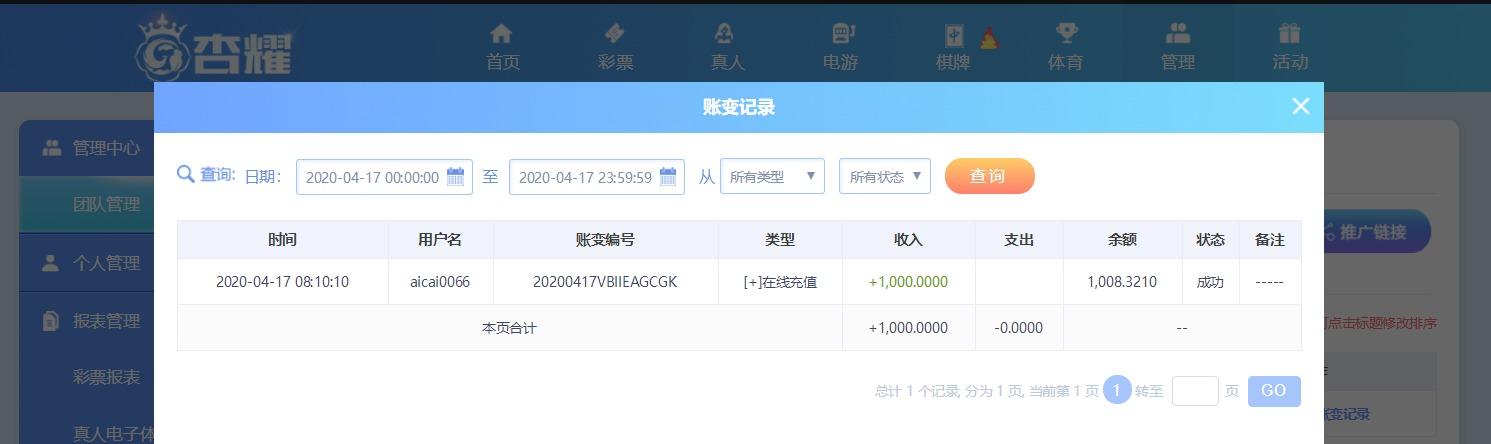Click the page number input field

[x=1194, y=391]
